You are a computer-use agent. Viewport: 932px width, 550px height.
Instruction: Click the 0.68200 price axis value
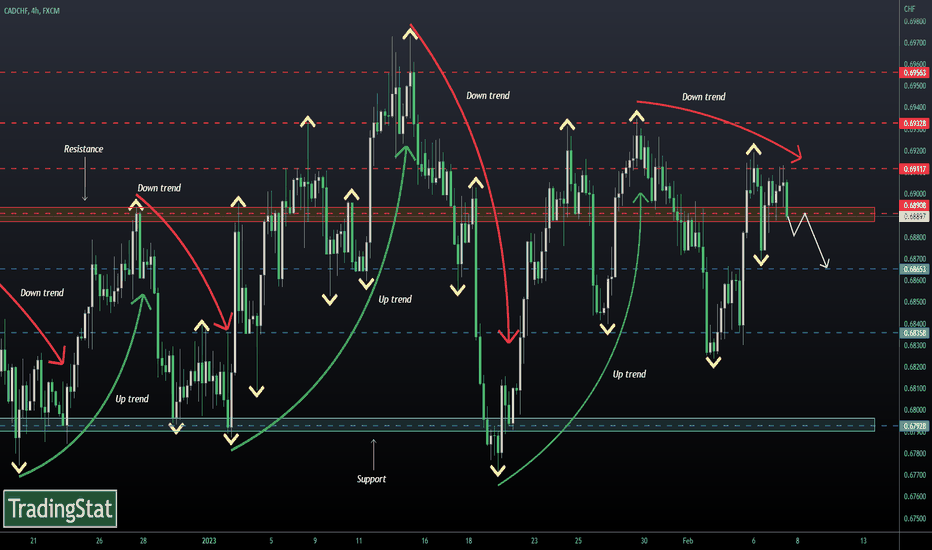click(x=915, y=367)
